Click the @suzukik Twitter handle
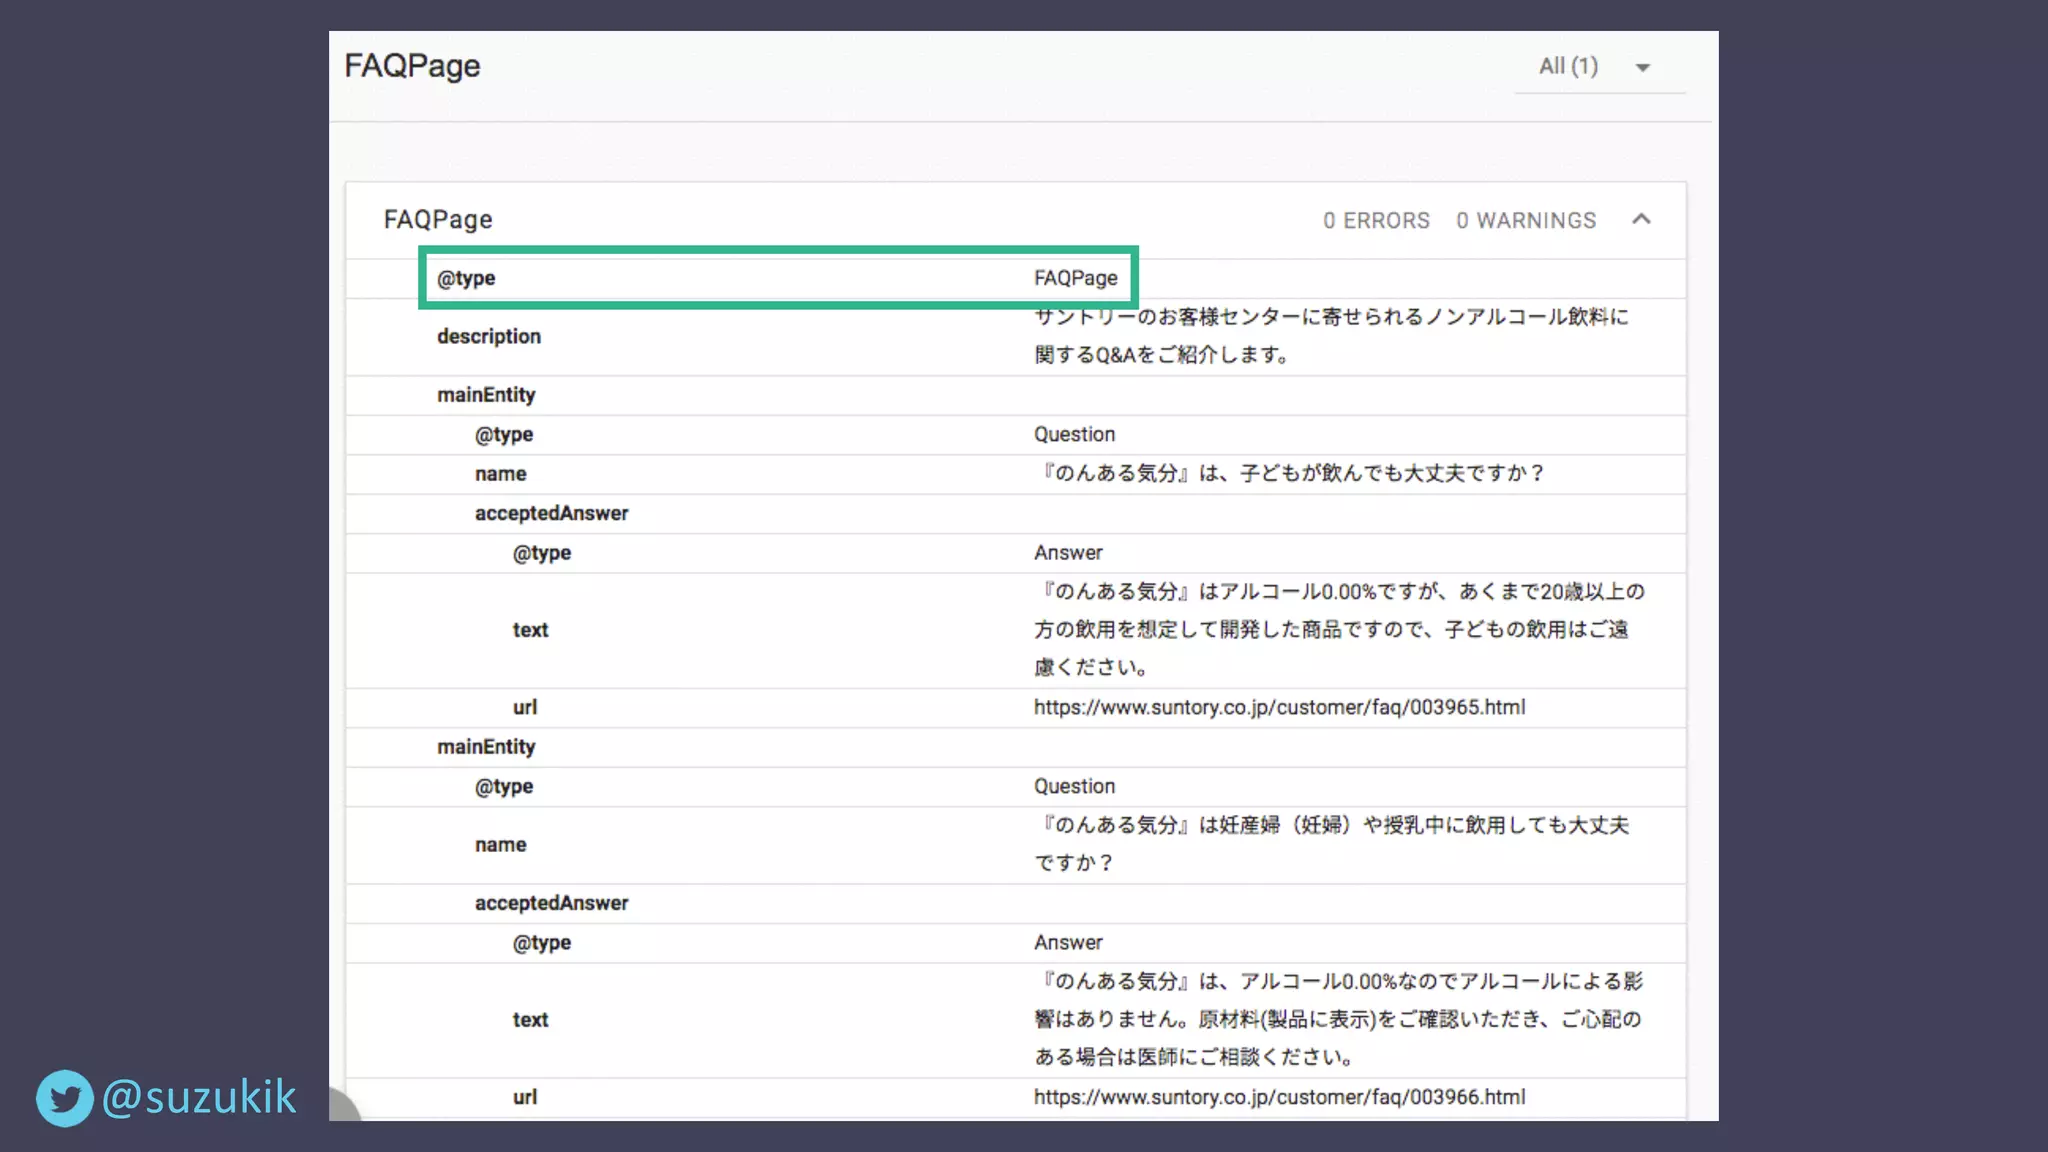This screenshot has width=2048, height=1152. (199, 1098)
